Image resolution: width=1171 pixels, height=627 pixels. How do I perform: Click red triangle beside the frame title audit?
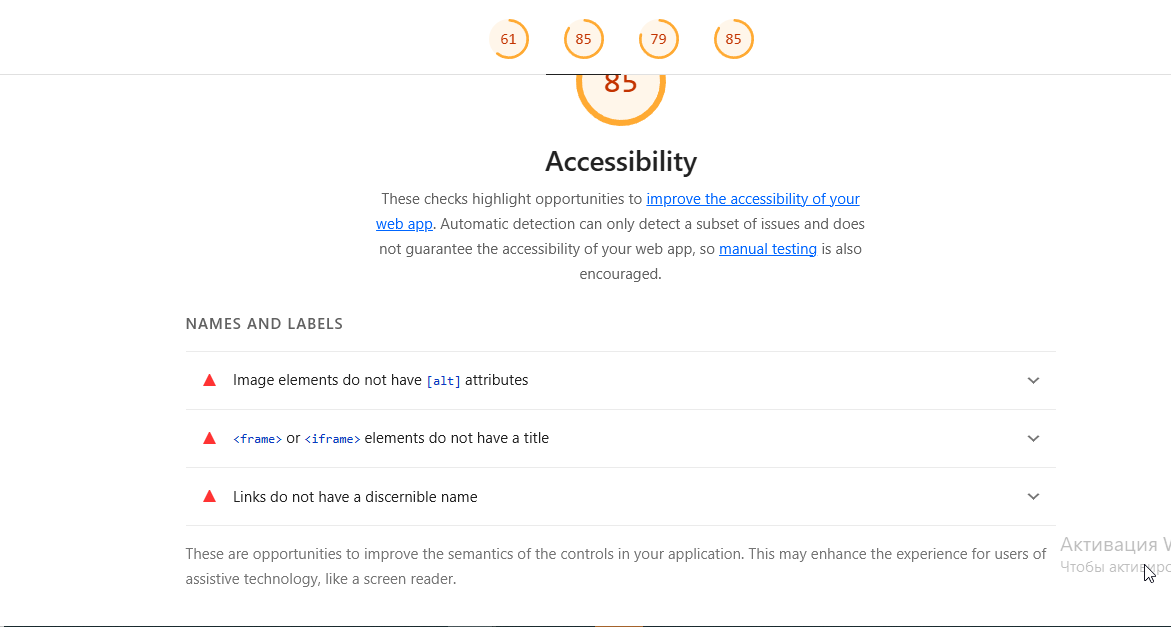[x=210, y=438]
